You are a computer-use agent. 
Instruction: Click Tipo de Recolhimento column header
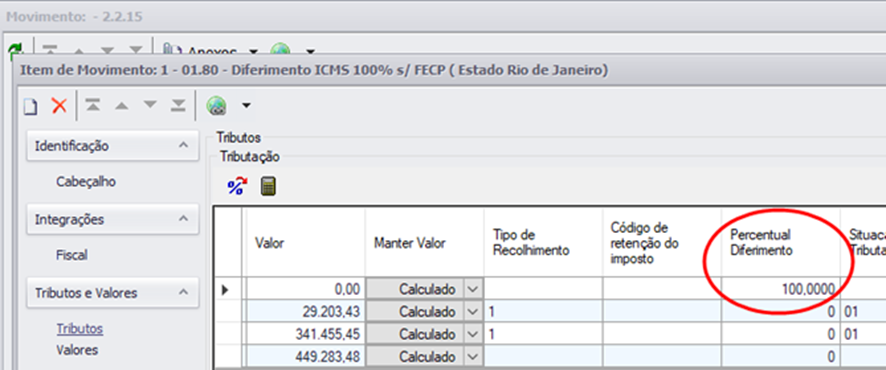(x=544, y=243)
